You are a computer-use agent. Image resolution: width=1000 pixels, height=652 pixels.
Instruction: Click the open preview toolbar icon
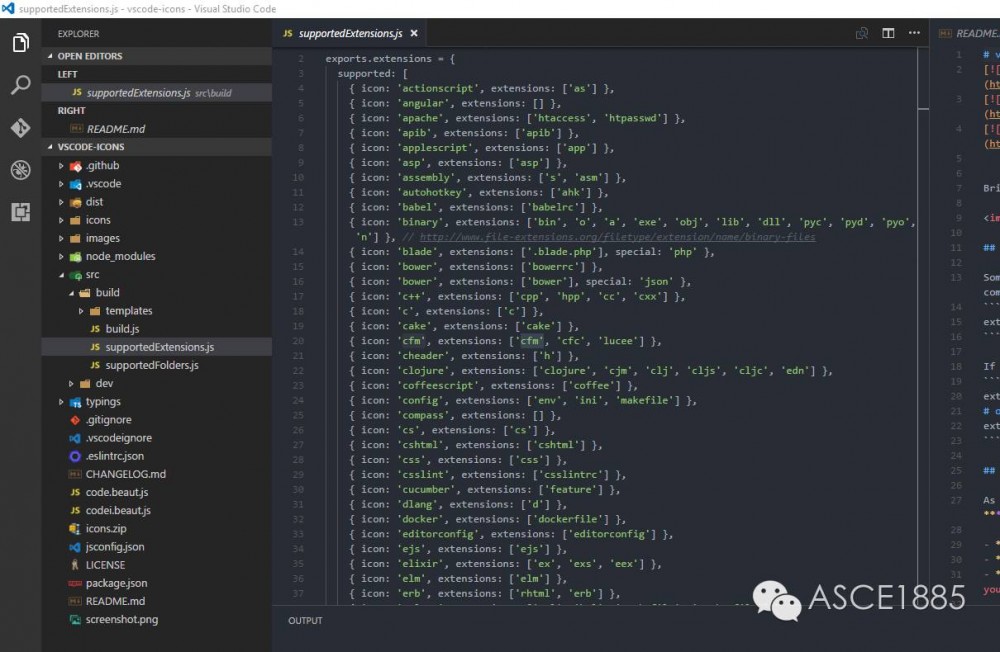click(x=861, y=33)
